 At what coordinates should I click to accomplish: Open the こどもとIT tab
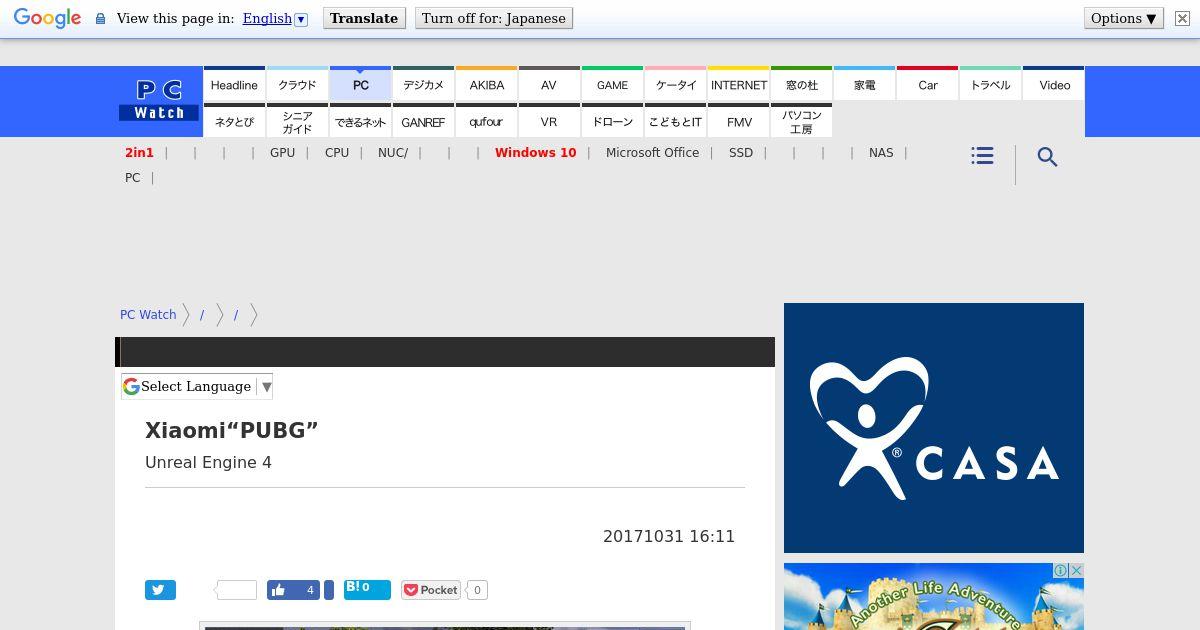click(675, 121)
